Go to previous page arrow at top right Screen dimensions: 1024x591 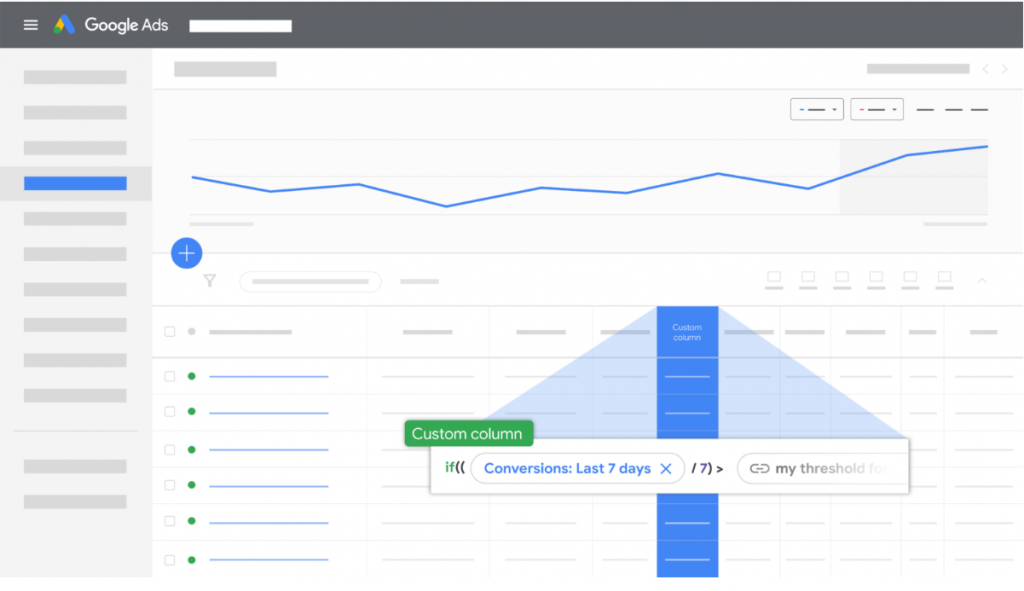(985, 69)
